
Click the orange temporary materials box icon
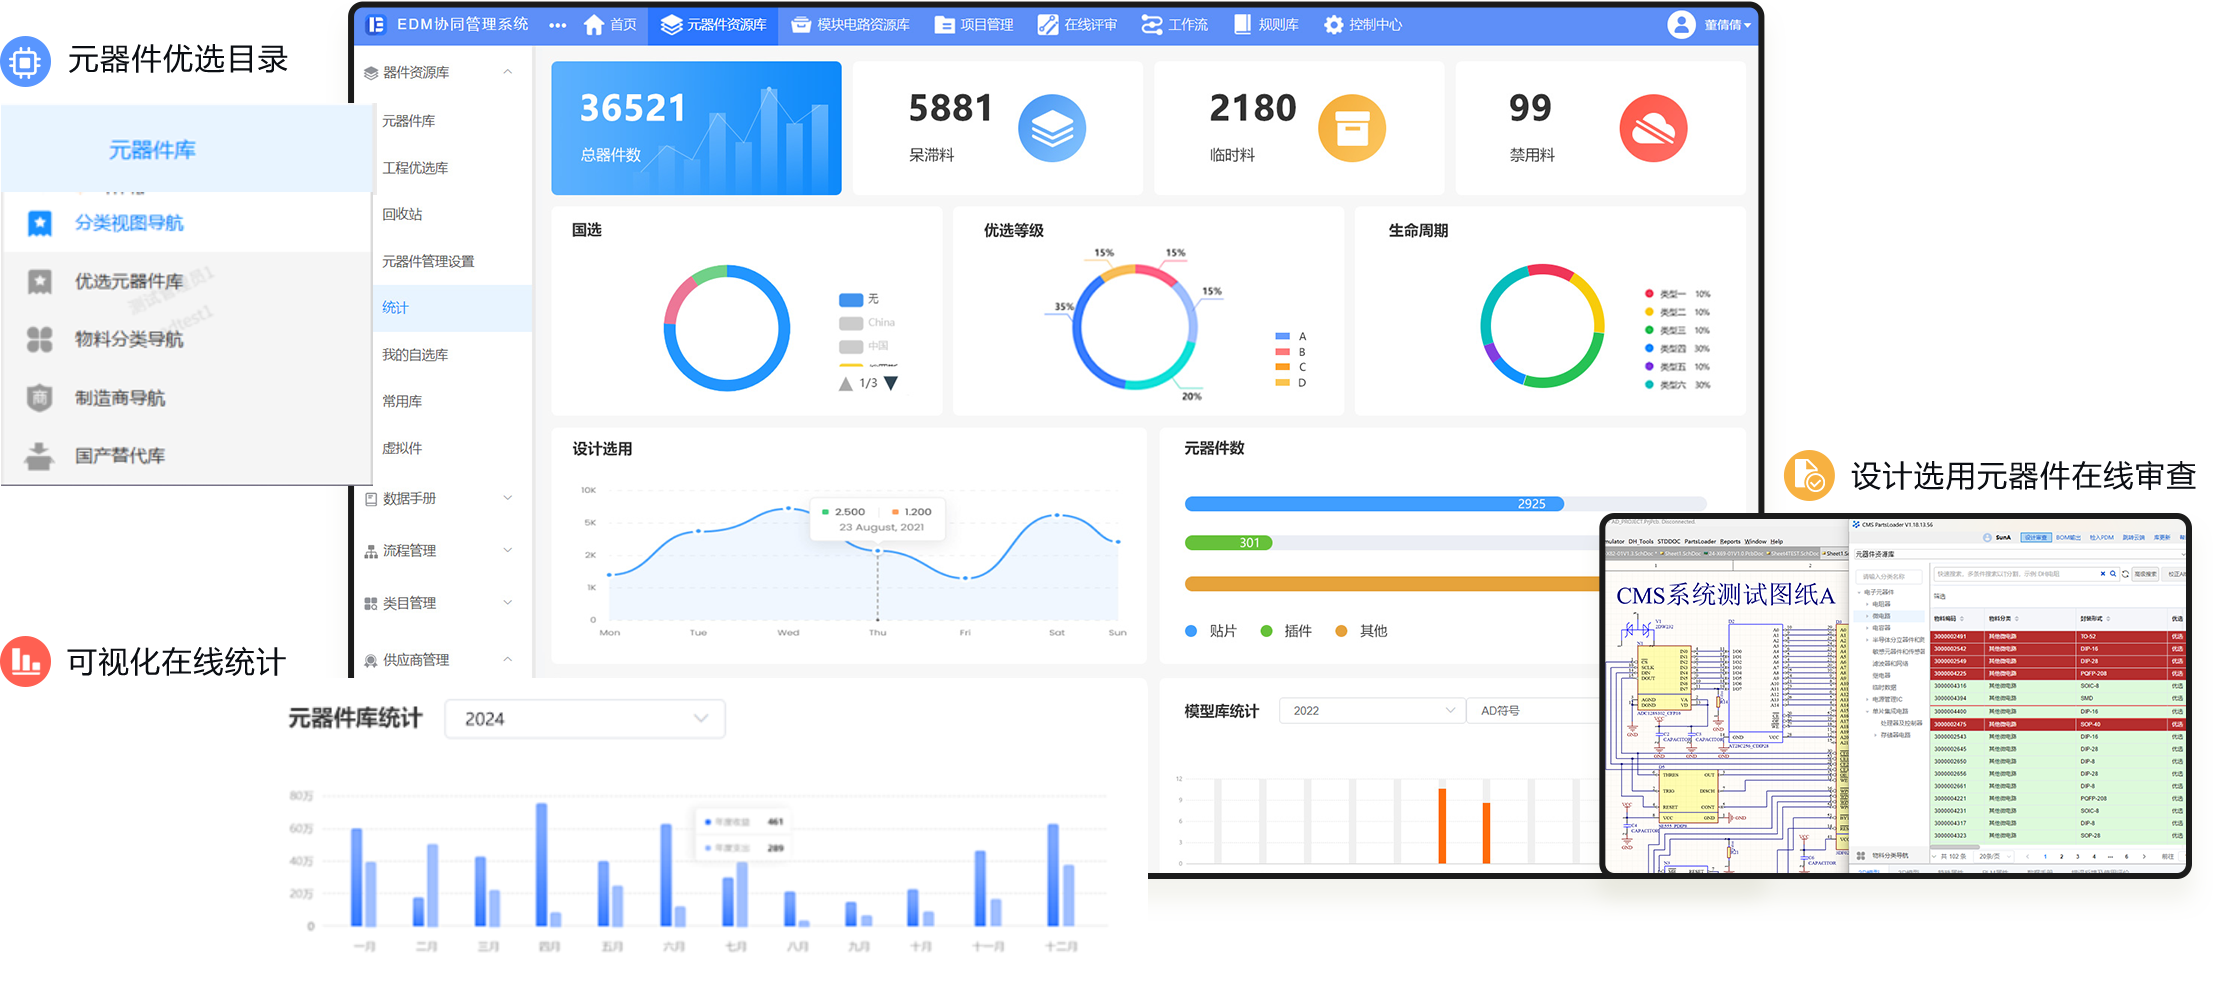(1351, 128)
